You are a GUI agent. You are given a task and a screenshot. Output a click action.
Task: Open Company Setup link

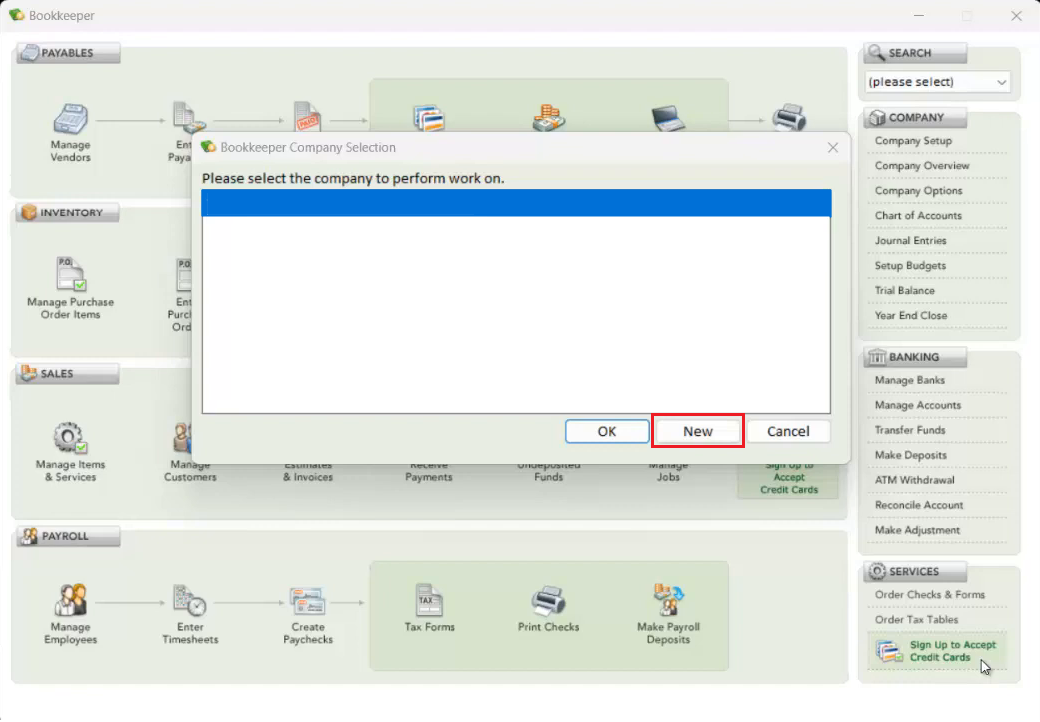click(x=913, y=141)
